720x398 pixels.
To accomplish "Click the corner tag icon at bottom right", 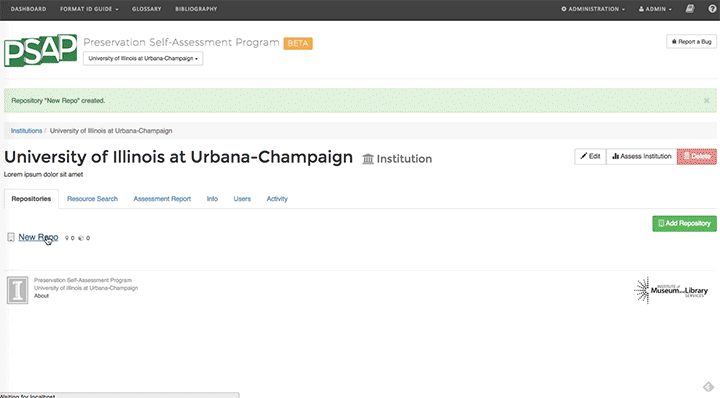I will pyautogui.click(x=708, y=387).
